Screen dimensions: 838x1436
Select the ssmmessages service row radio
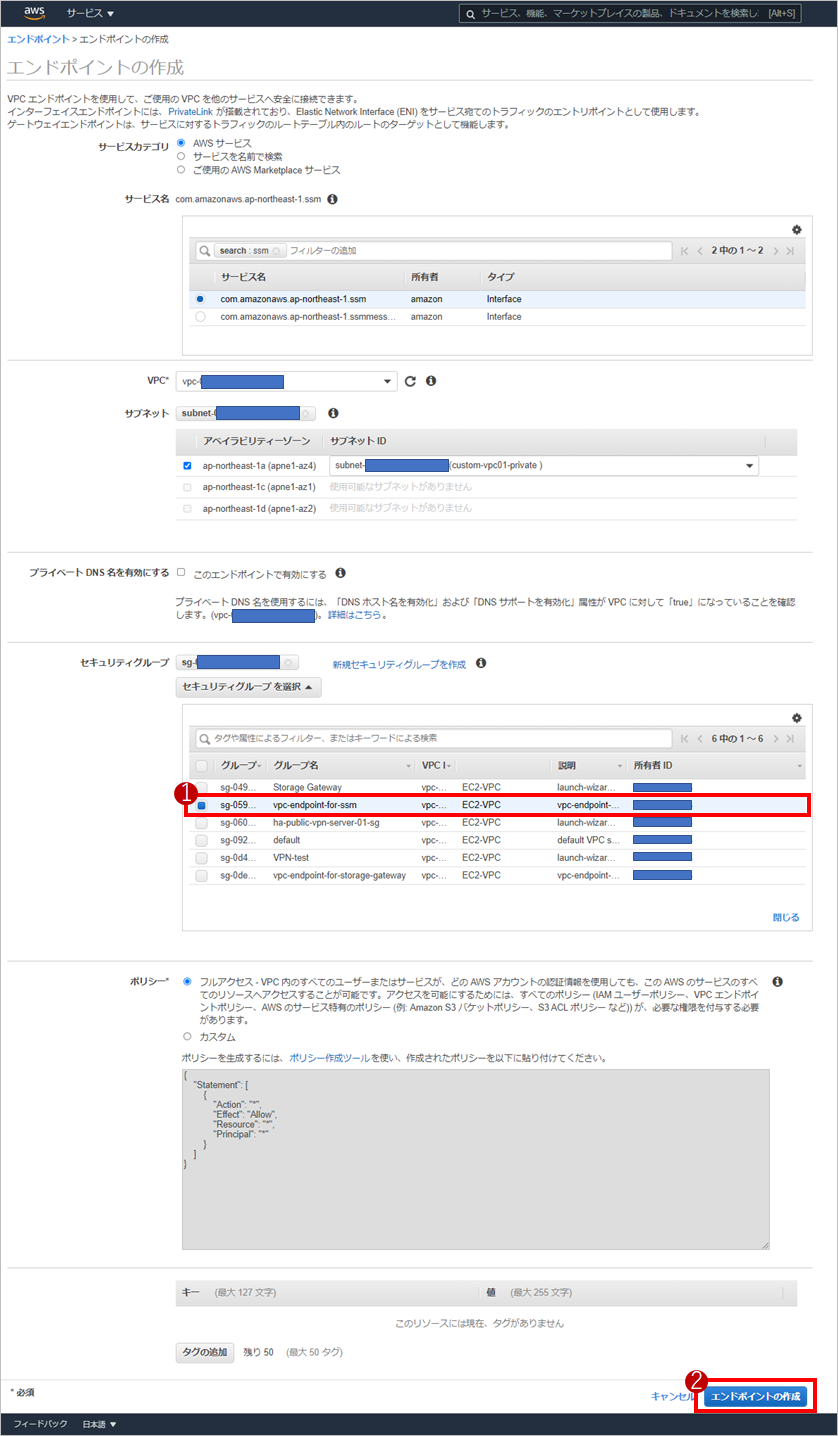201,317
